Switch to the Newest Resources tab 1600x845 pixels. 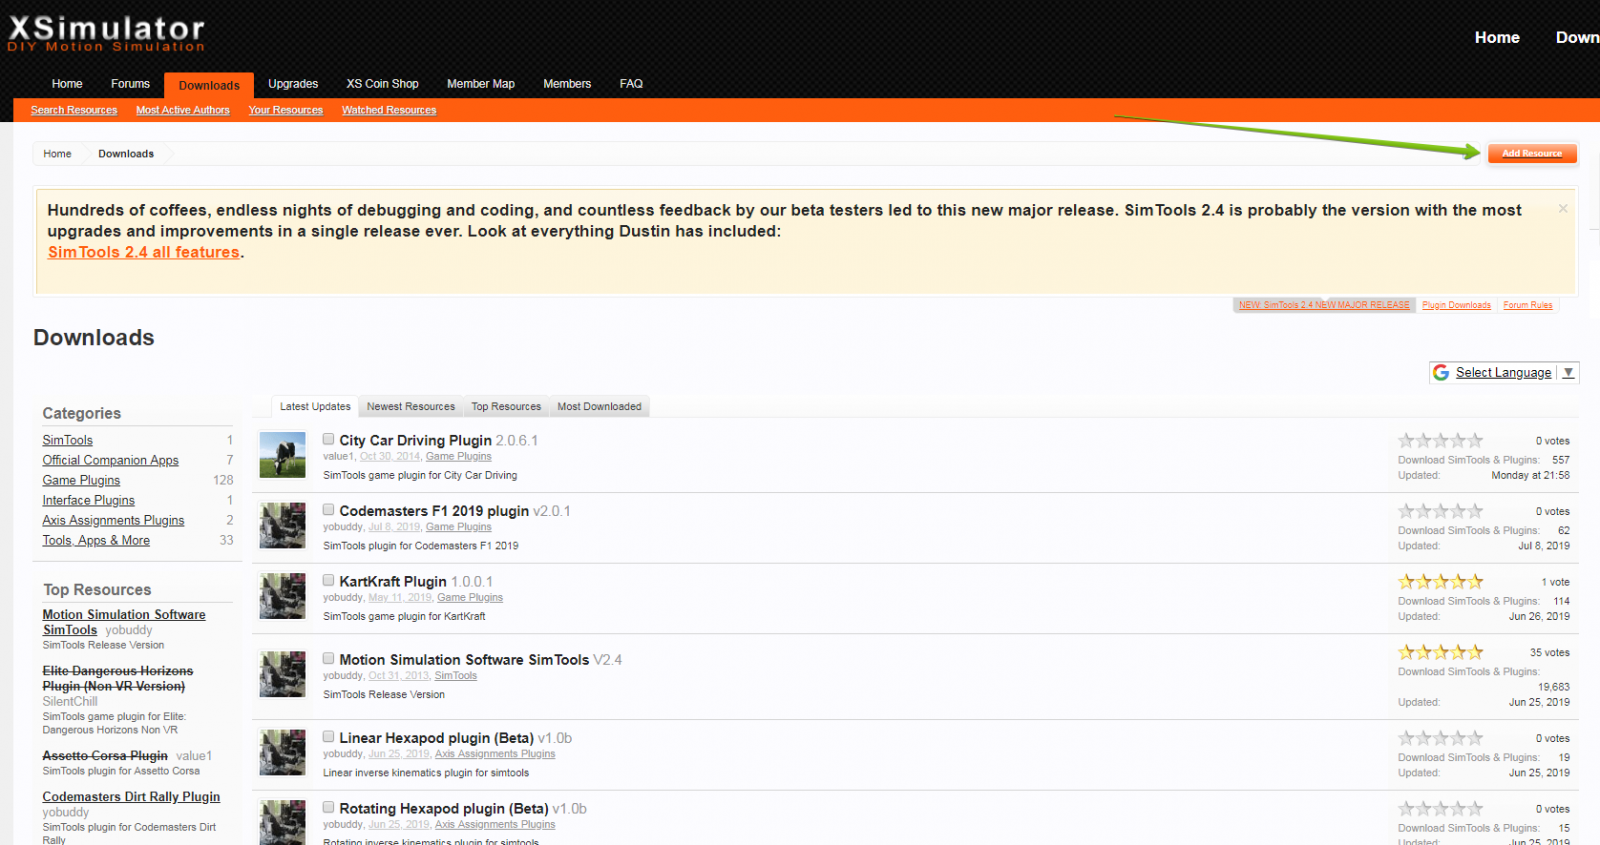point(411,406)
